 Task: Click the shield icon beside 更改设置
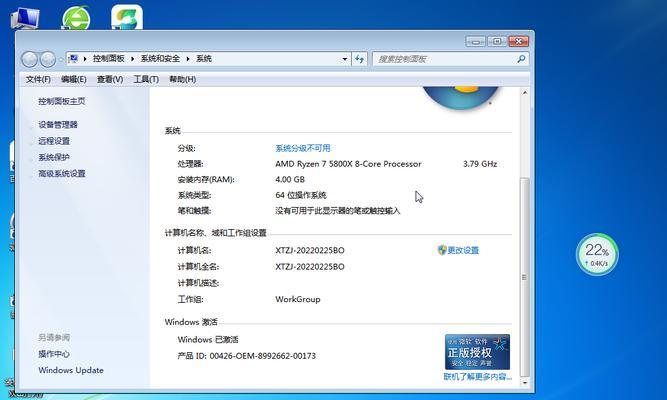[x=442, y=250]
